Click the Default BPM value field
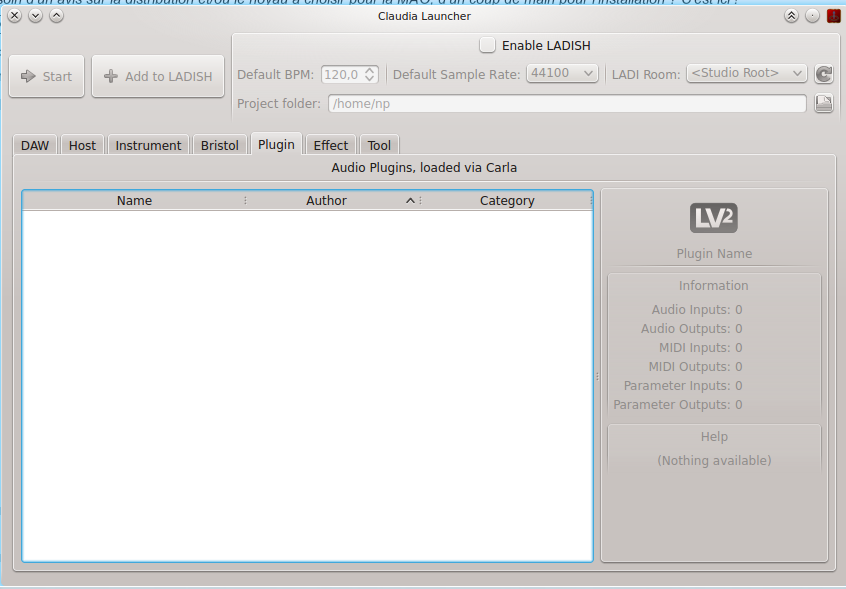 (x=343, y=74)
